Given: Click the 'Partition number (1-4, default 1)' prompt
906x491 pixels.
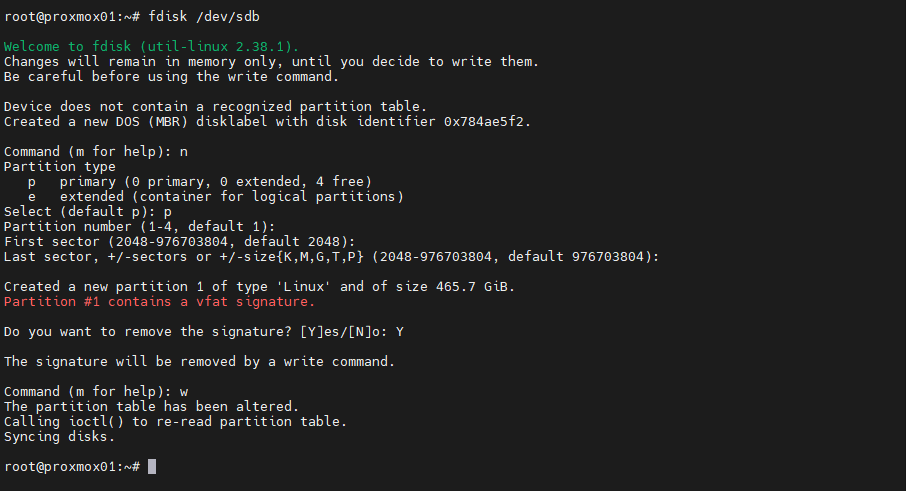Looking at the screenshot, I should [x=139, y=227].
